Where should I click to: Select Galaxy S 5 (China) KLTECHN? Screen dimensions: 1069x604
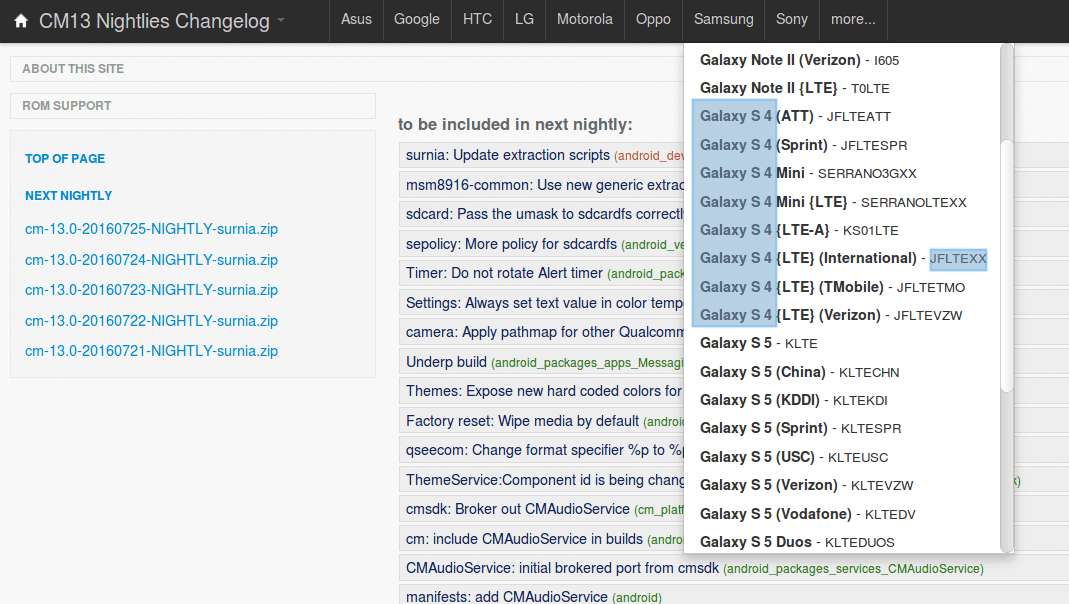(x=799, y=372)
